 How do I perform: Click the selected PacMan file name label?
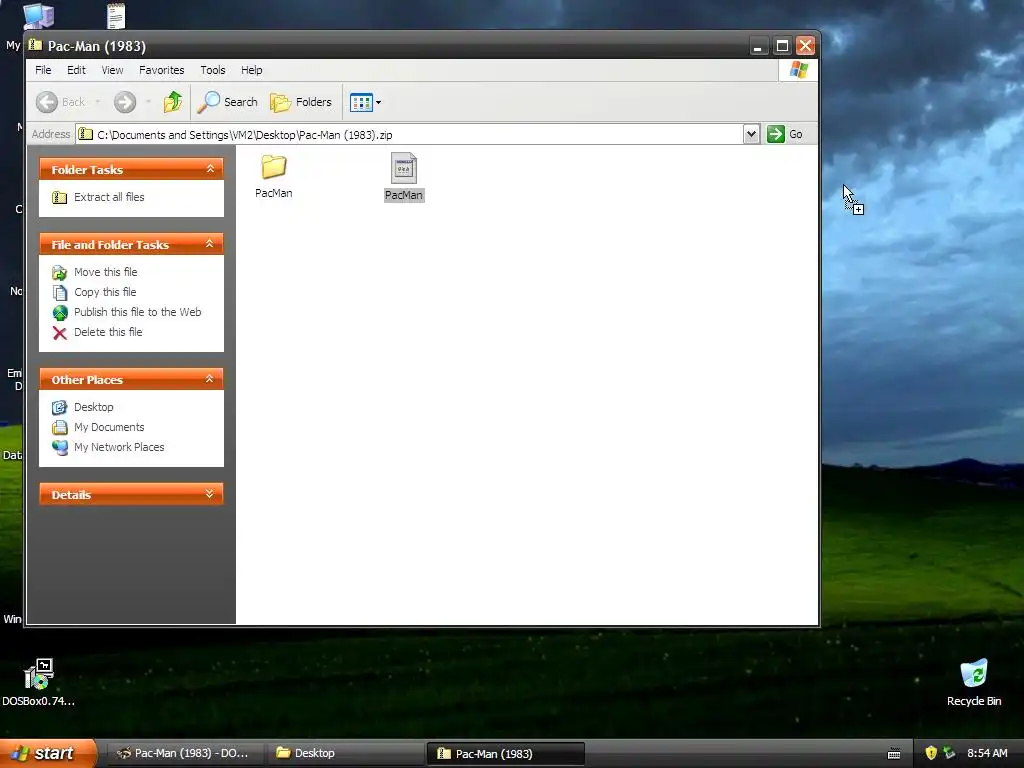tap(404, 195)
